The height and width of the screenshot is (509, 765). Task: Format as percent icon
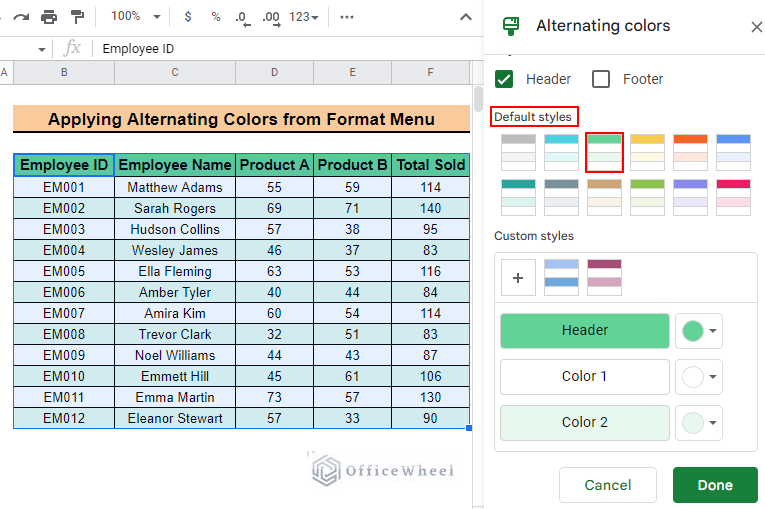point(216,17)
